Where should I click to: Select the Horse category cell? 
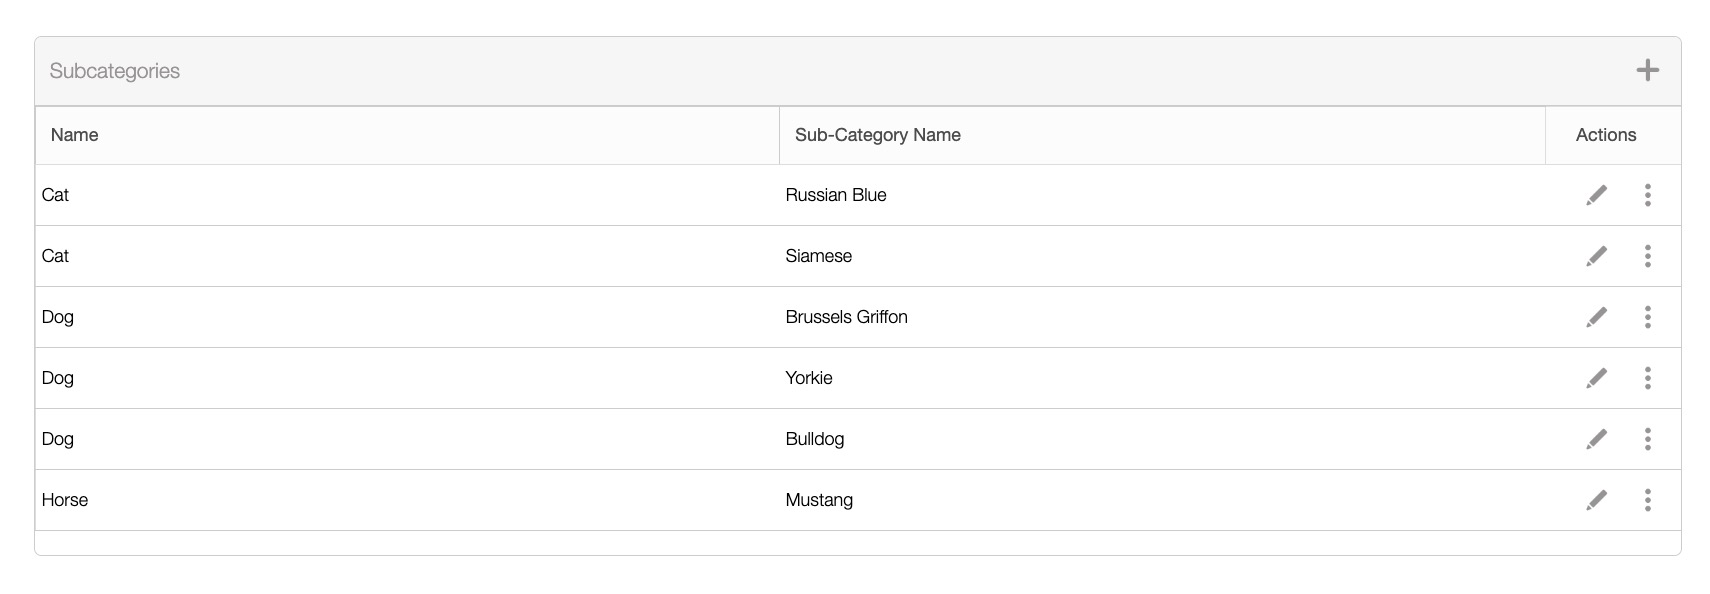[x=65, y=500]
